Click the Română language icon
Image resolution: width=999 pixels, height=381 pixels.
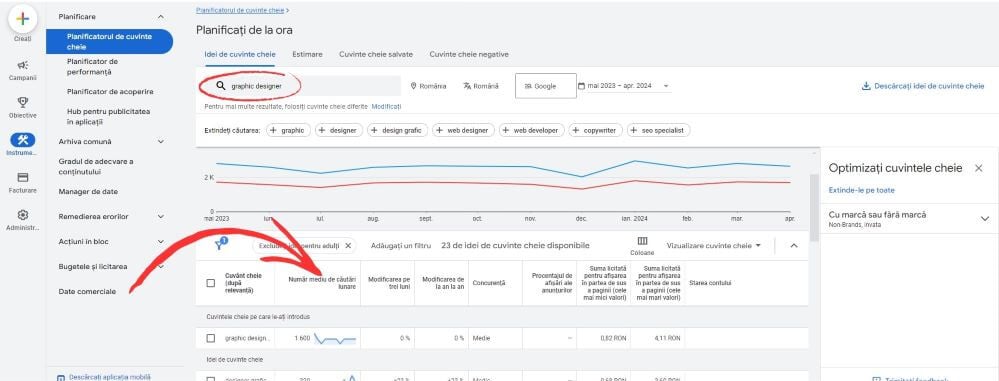[467, 86]
